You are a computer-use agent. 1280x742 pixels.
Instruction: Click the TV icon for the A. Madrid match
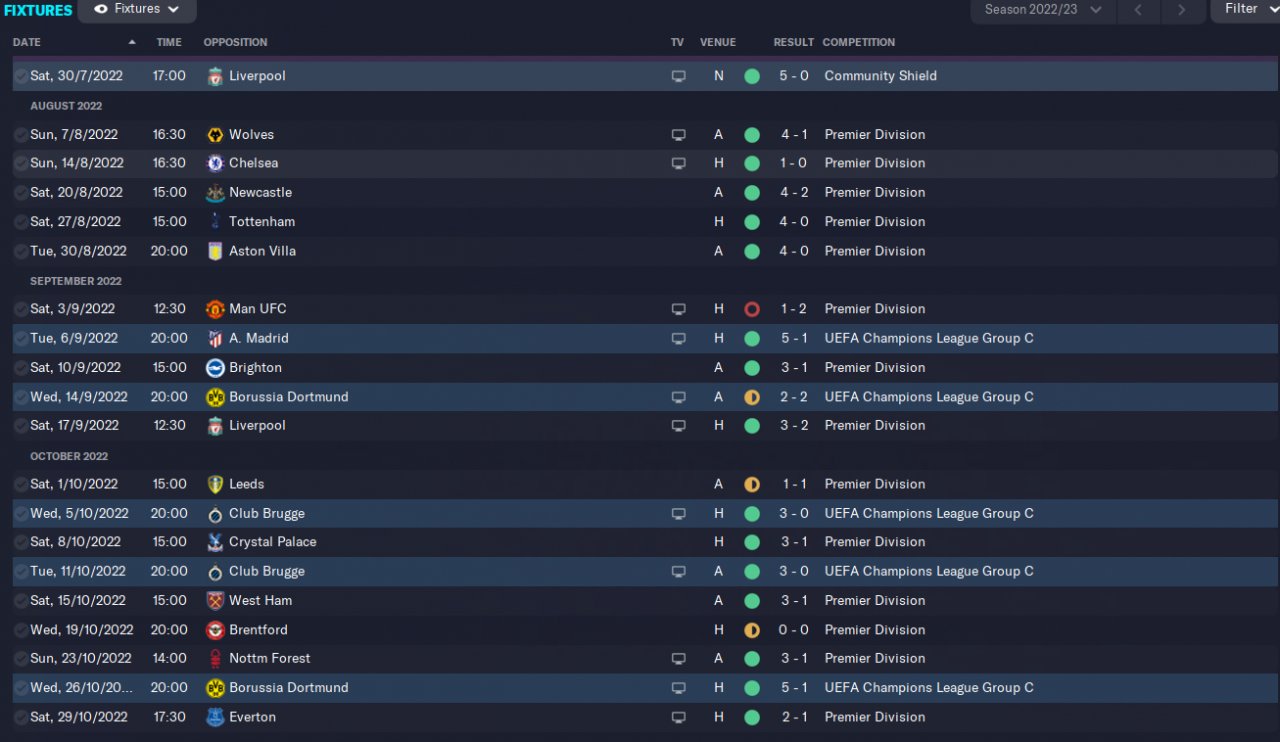pos(678,339)
